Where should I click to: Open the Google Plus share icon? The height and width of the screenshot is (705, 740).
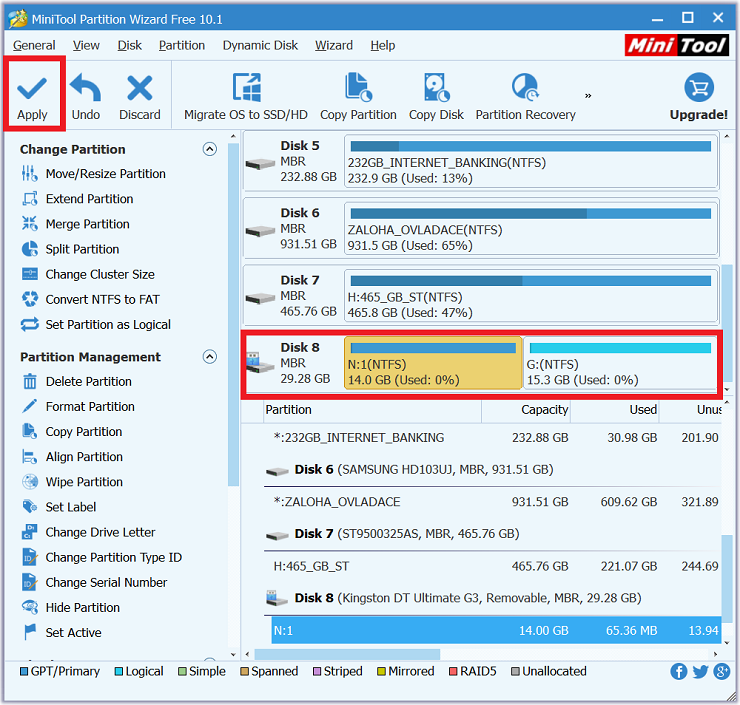pos(722,671)
